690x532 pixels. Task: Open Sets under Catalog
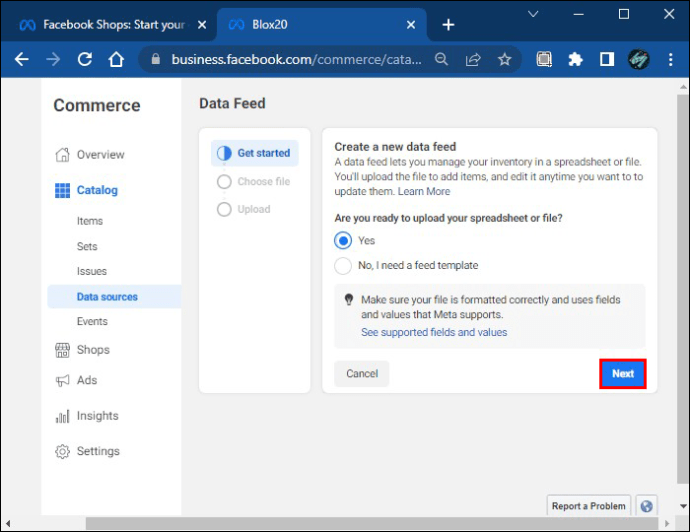pyautogui.click(x=87, y=246)
